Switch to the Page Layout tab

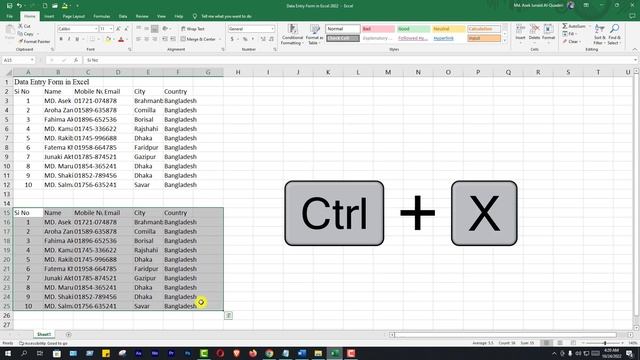[x=73, y=16]
